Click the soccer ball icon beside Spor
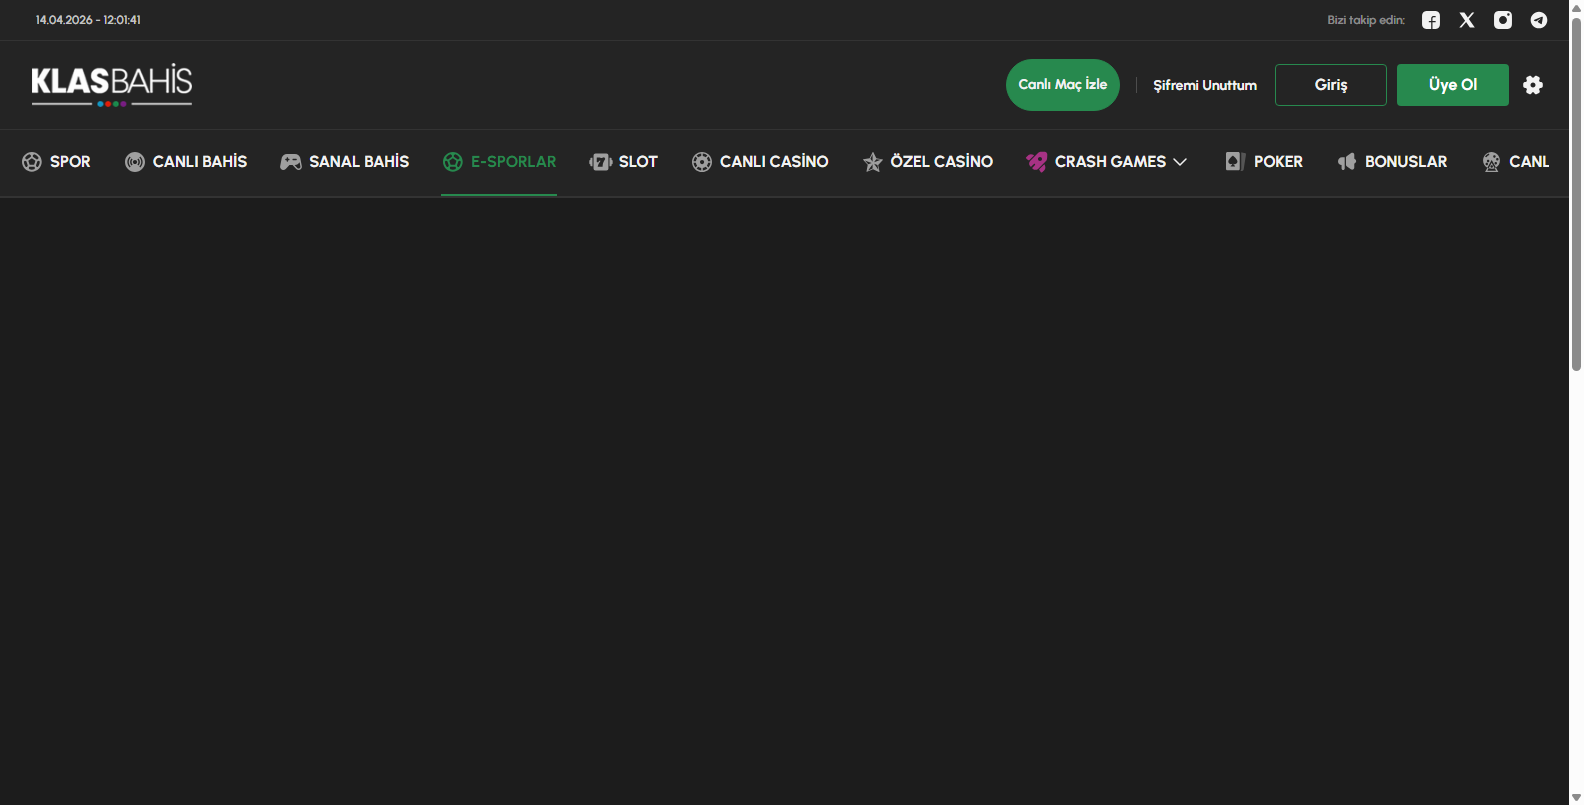The width and height of the screenshot is (1584, 805). 32,162
